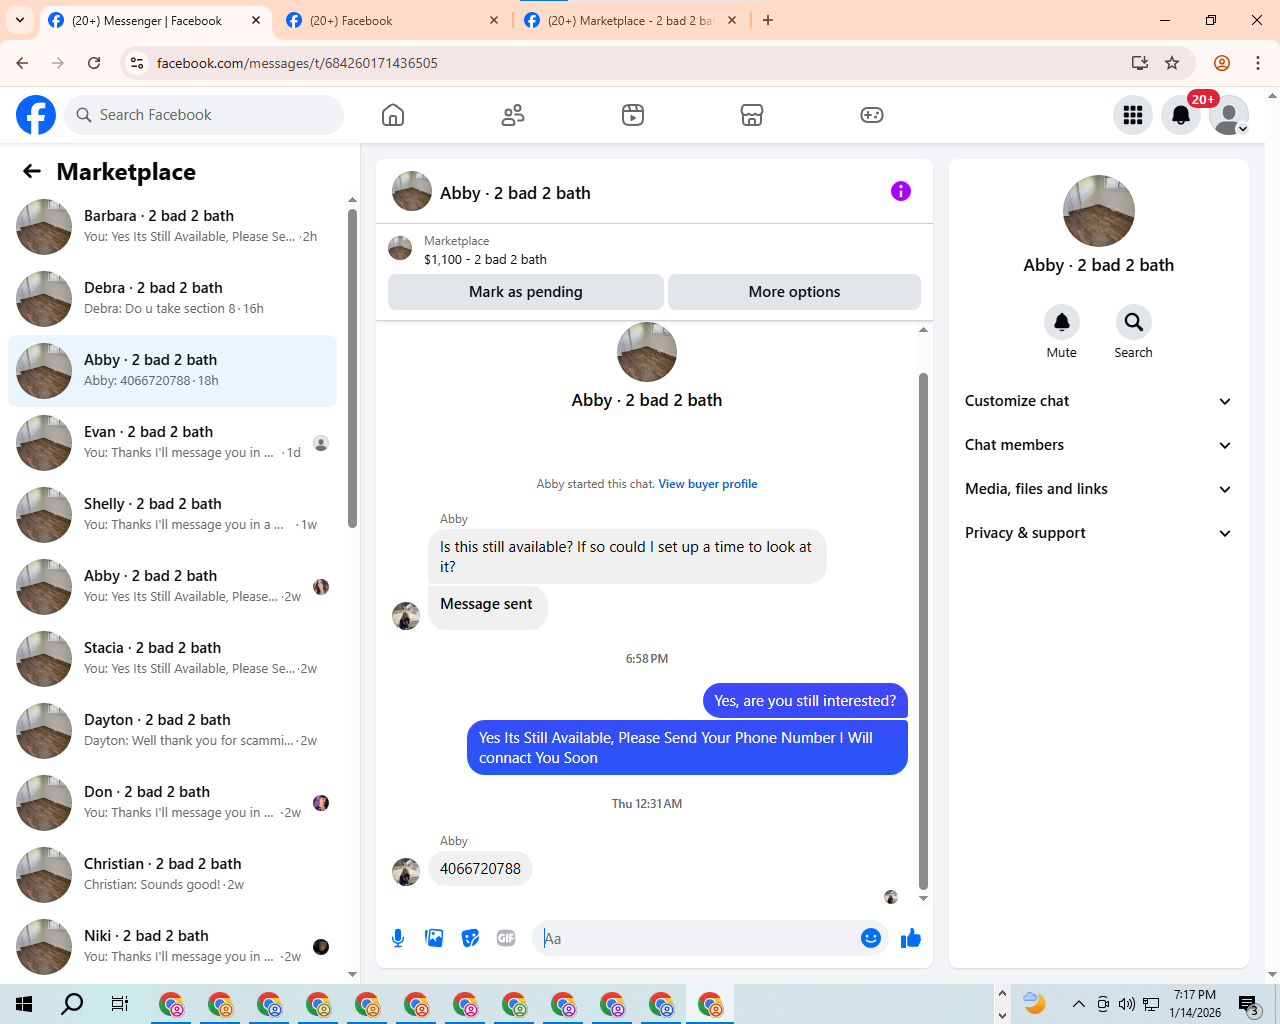The width and height of the screenshot is (1280, 1024).
Task: Open Barbara 2 bad 2 bath conversation
Action: coord(172,227)
